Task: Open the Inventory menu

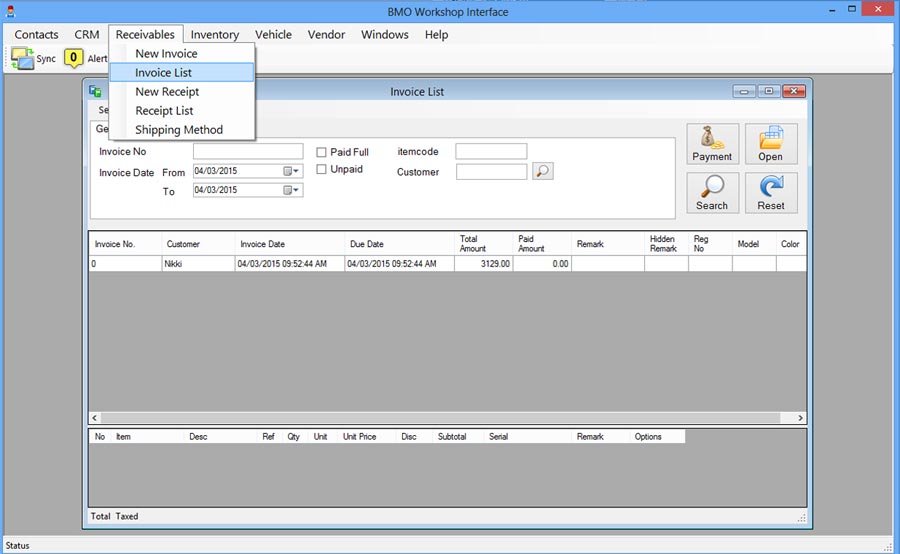Action: (215, 34)
